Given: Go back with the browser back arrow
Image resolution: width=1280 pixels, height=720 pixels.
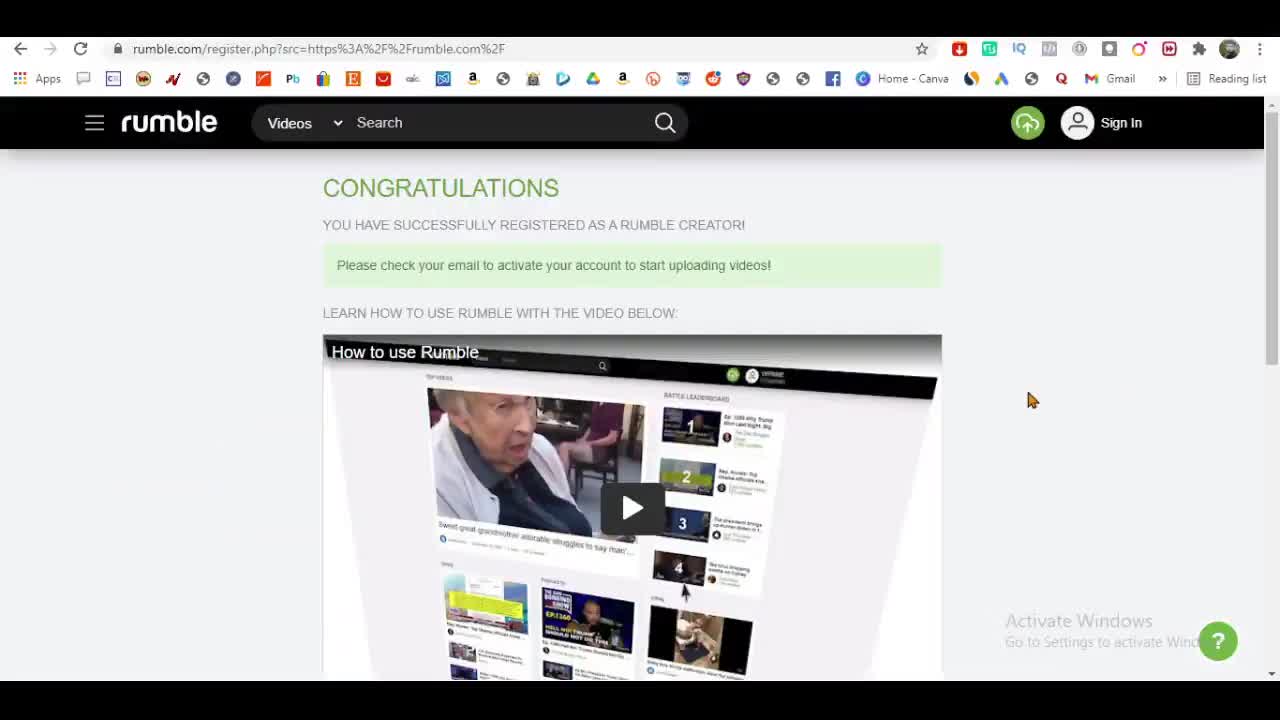Looking at the screenshot, I should tap(21, 49).
